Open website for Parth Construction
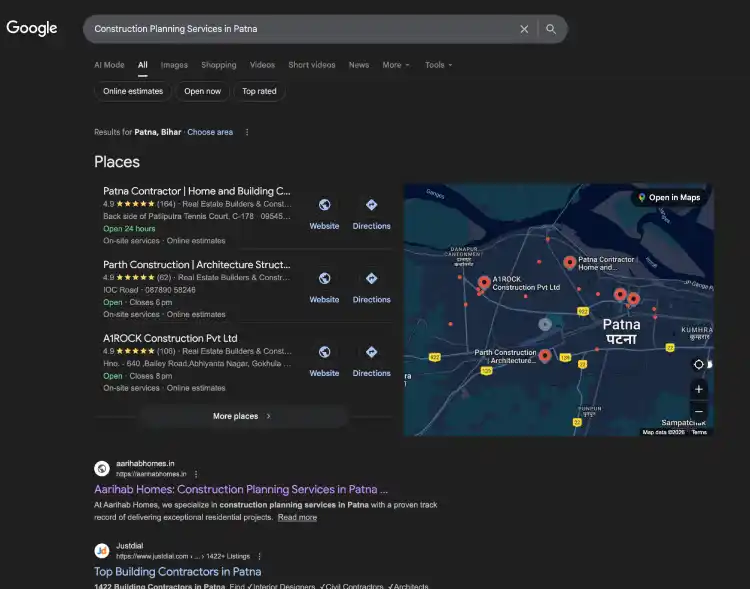Image resolution: width=750 pixels, height=589 pixels. coord(324,286)
